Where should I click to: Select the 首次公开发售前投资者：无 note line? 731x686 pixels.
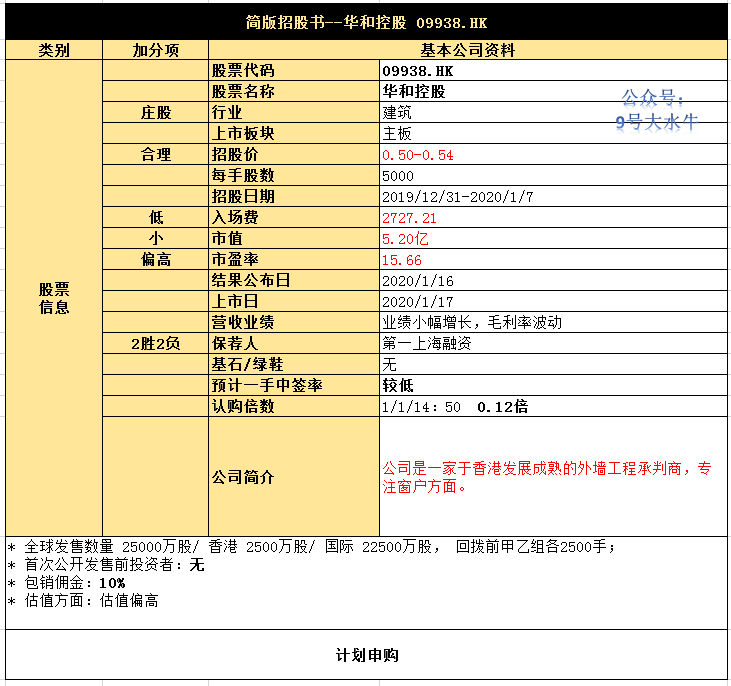(x=106, y=565)
